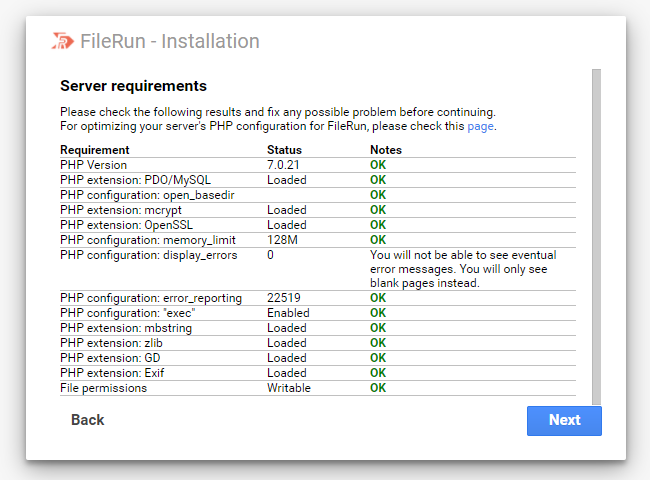Click the OK note for zlib
Screen dimensions: 650x480
click(378, 343)
